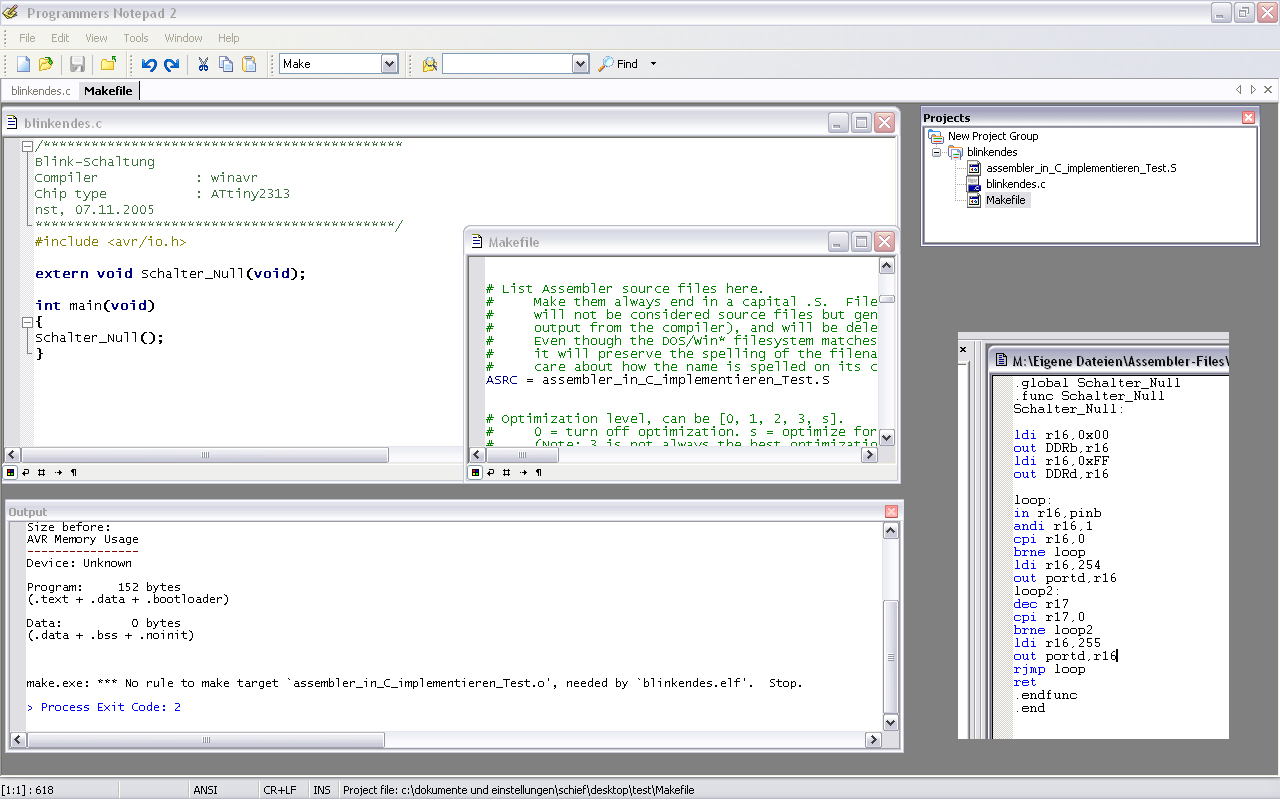
Task: Click the Process Exit Code: 2 line
Action: (104, 707)
